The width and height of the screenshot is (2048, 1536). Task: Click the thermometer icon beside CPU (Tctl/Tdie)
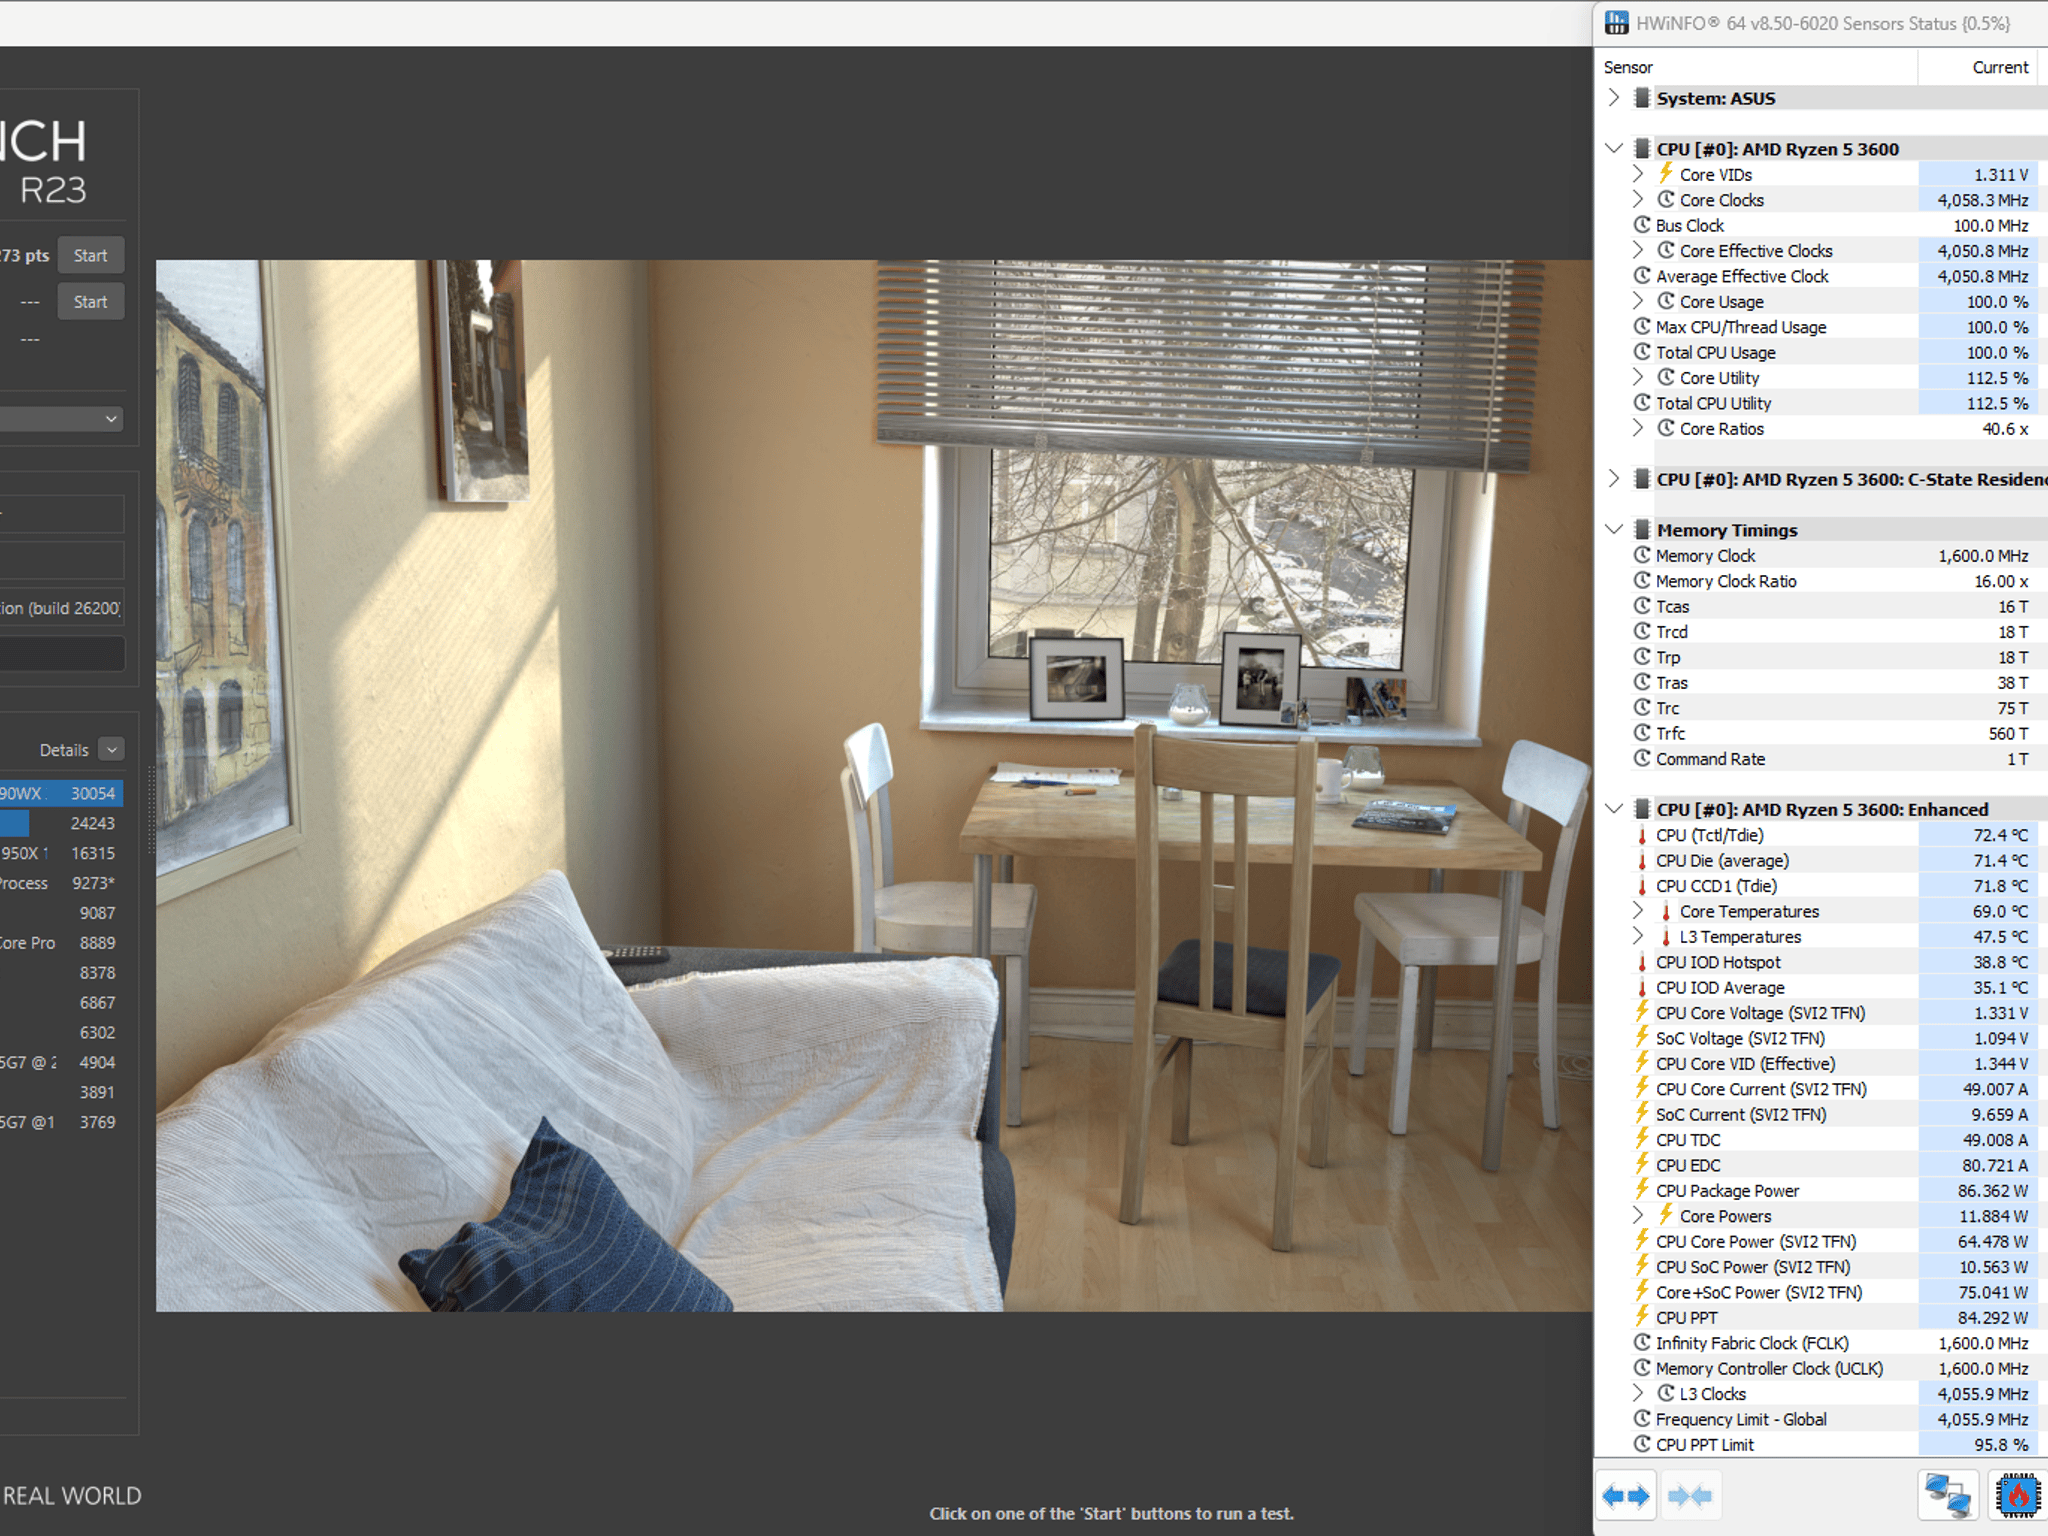[1642, 835]
